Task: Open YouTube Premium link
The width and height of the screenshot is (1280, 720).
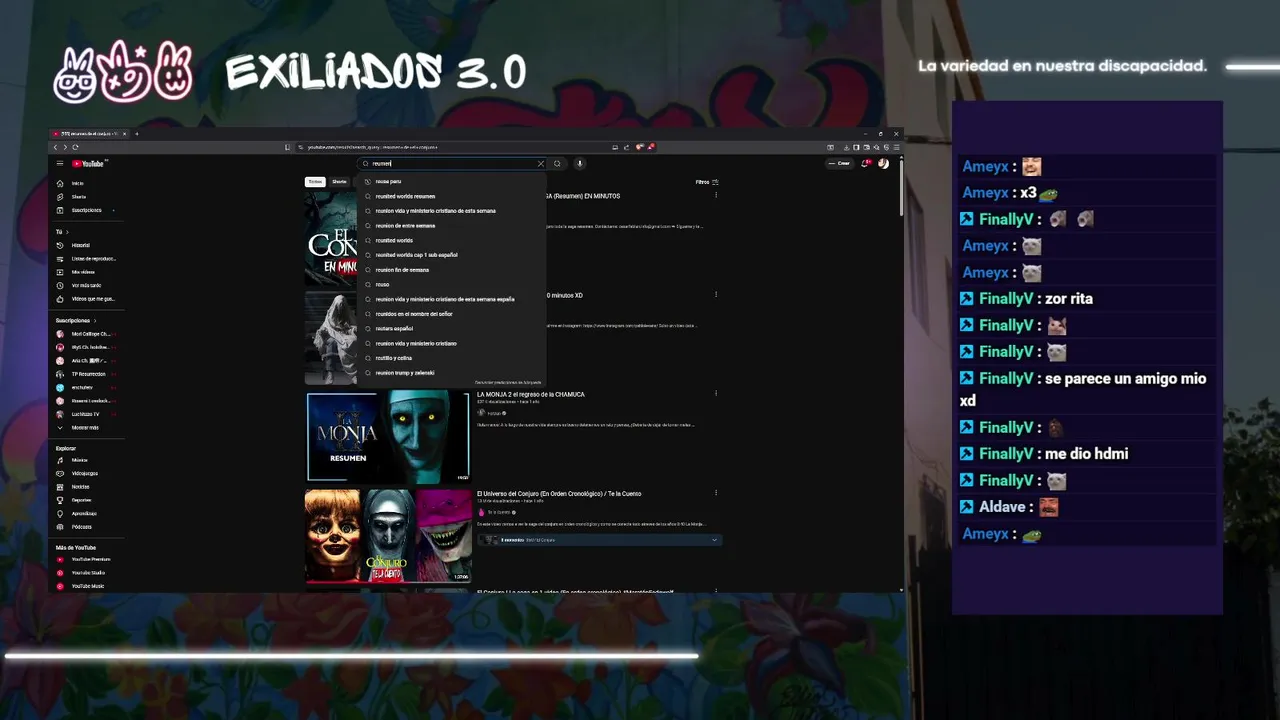Action: coord(85,559)
